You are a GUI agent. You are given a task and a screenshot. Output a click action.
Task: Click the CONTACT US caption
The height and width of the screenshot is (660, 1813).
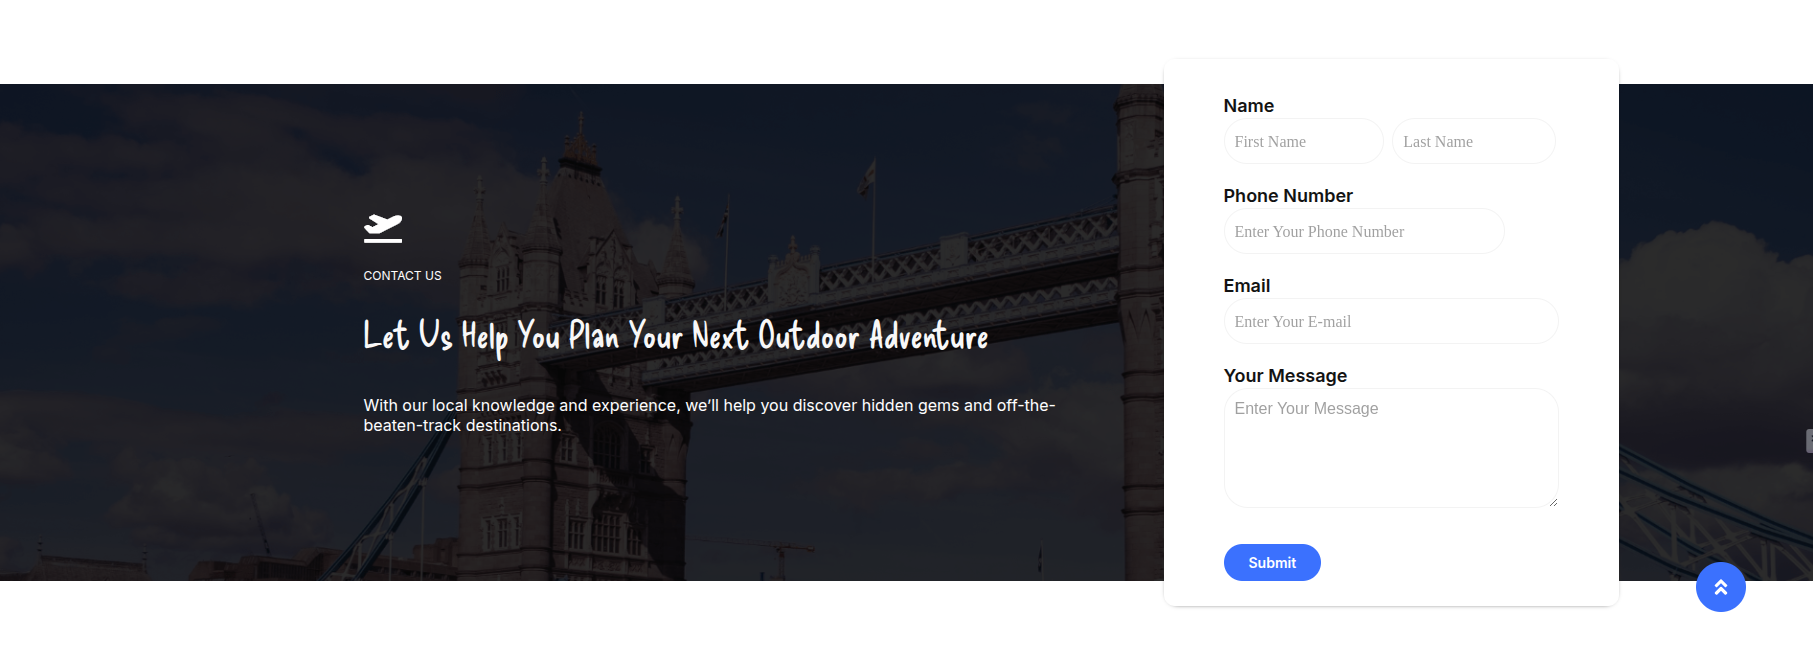click(x=402, y=276)
